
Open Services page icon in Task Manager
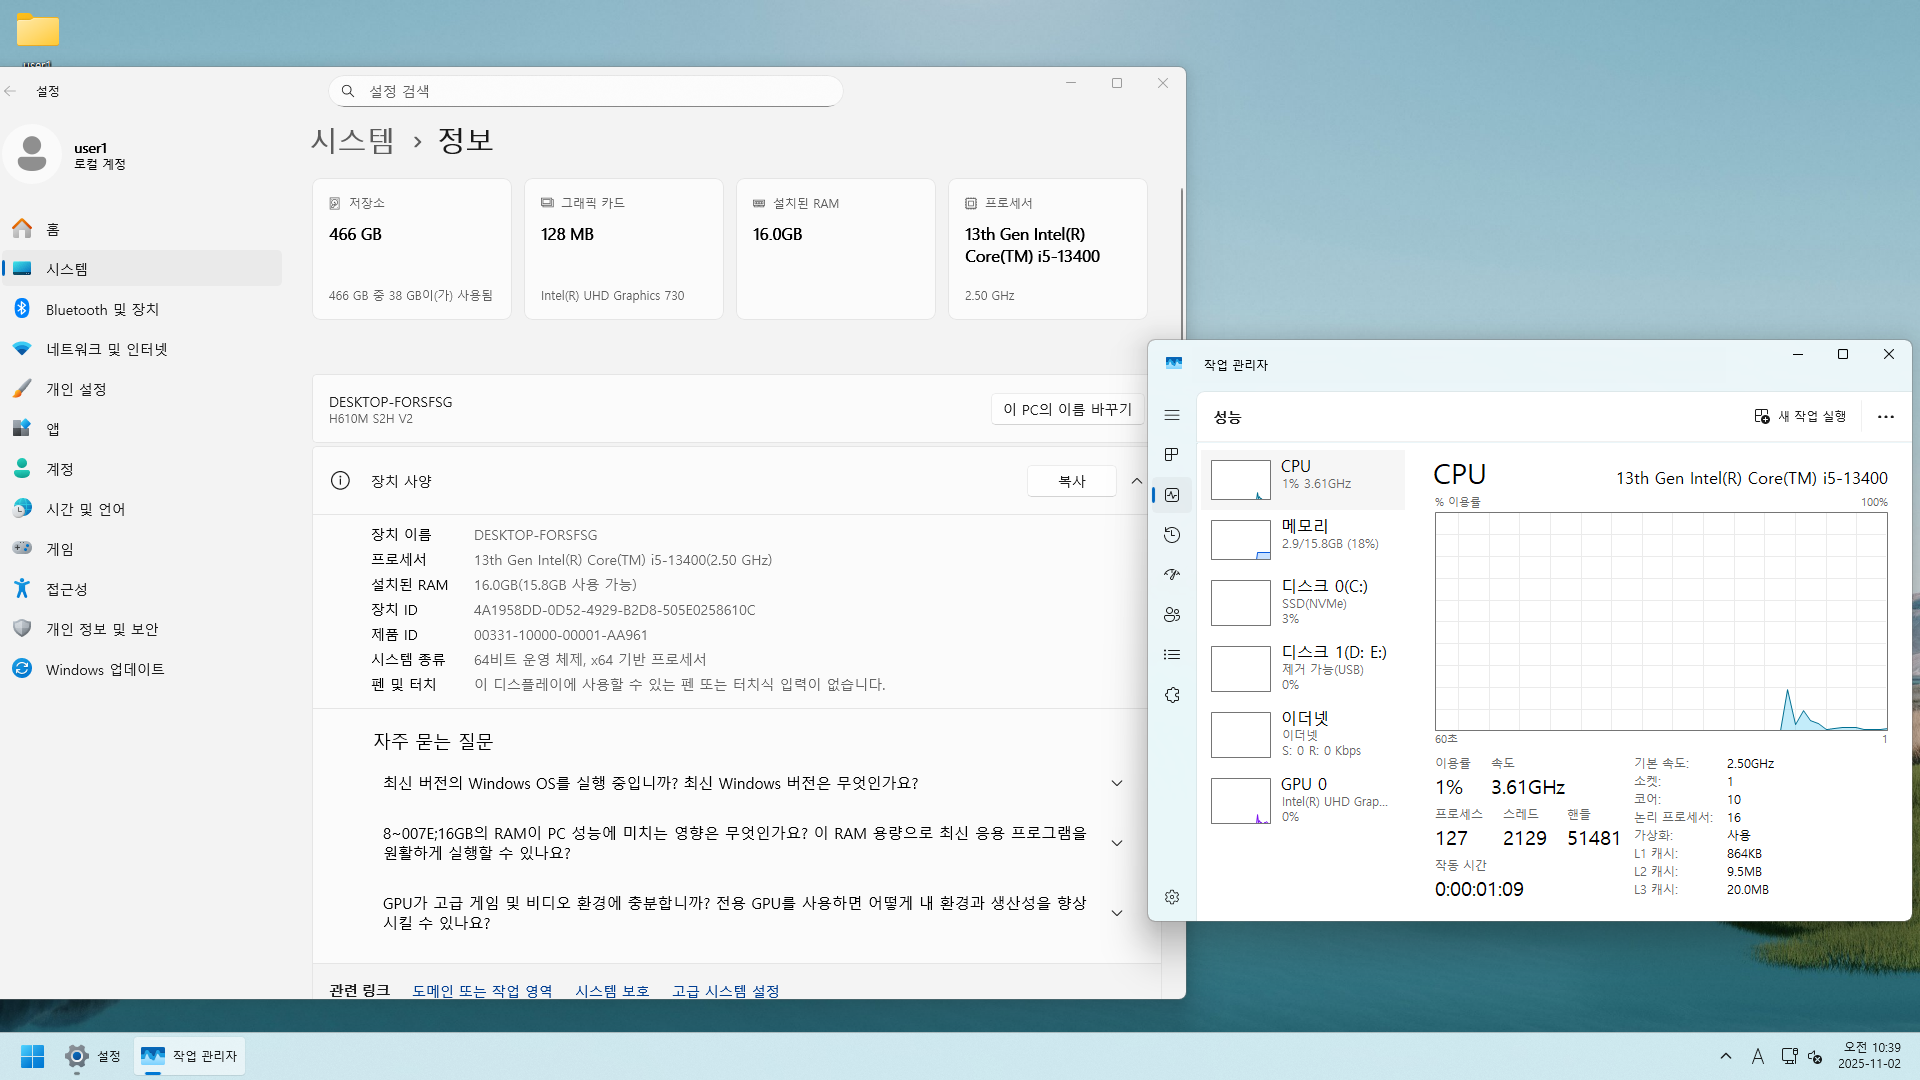point(1172,695)
